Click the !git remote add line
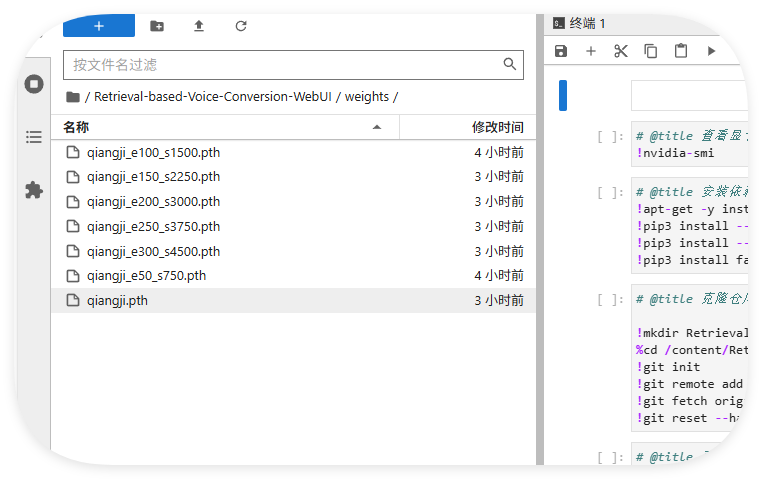The width and height of the screenshot is (762, 479). 690,384
